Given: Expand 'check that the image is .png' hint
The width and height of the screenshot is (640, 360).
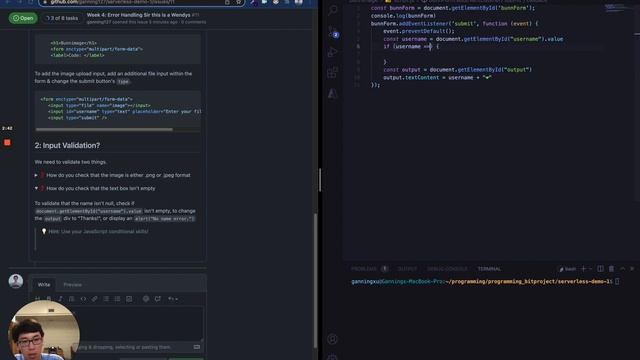Looking at the screenshot, I should pos(113,175).
